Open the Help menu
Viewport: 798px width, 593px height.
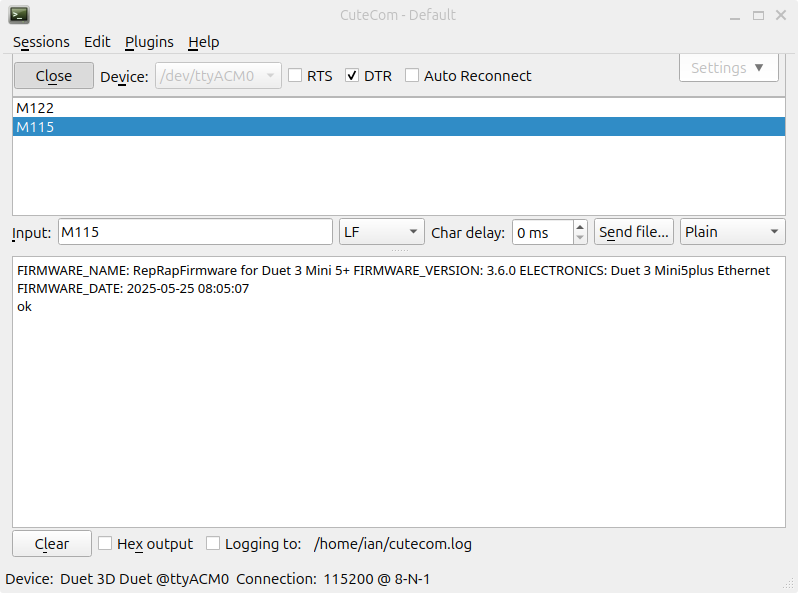[204, 42]
